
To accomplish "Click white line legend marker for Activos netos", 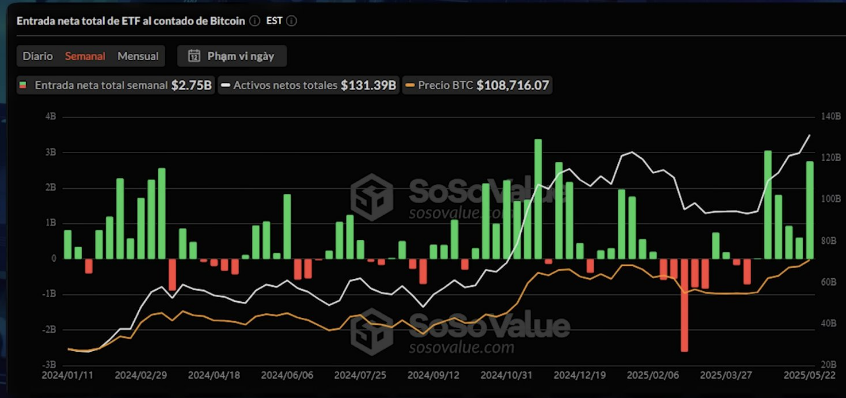I will [x=226, y=85].
